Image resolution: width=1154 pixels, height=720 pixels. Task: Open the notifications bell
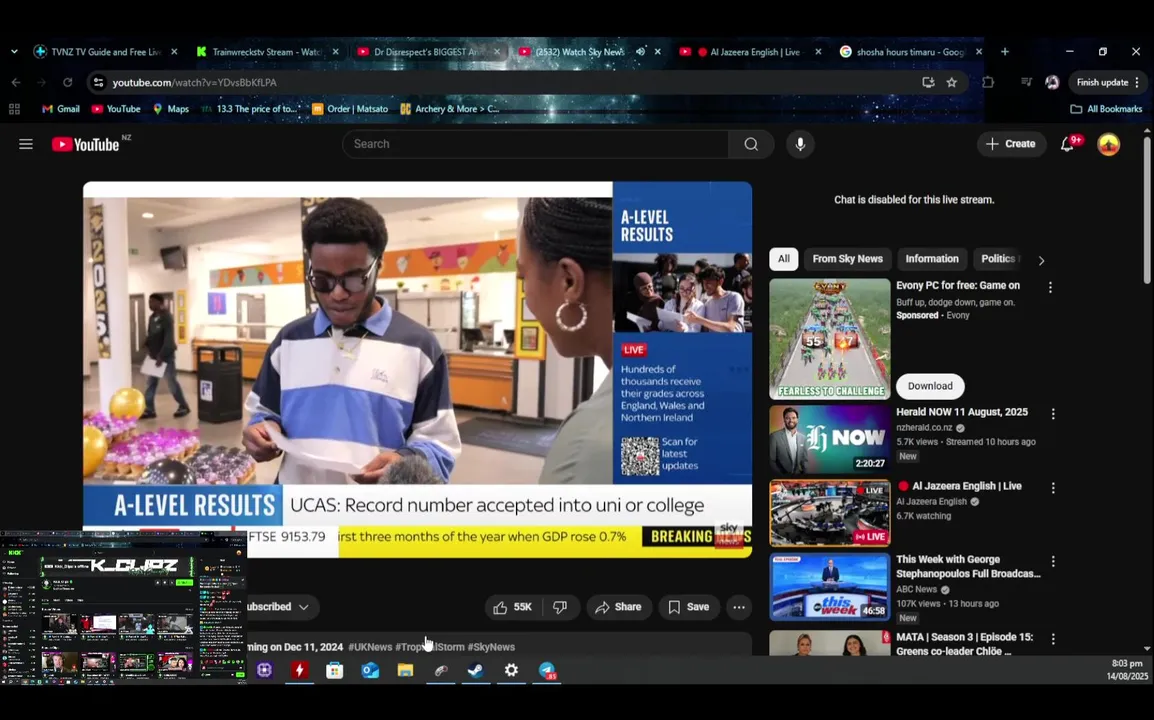click(x=1067, y=144)
